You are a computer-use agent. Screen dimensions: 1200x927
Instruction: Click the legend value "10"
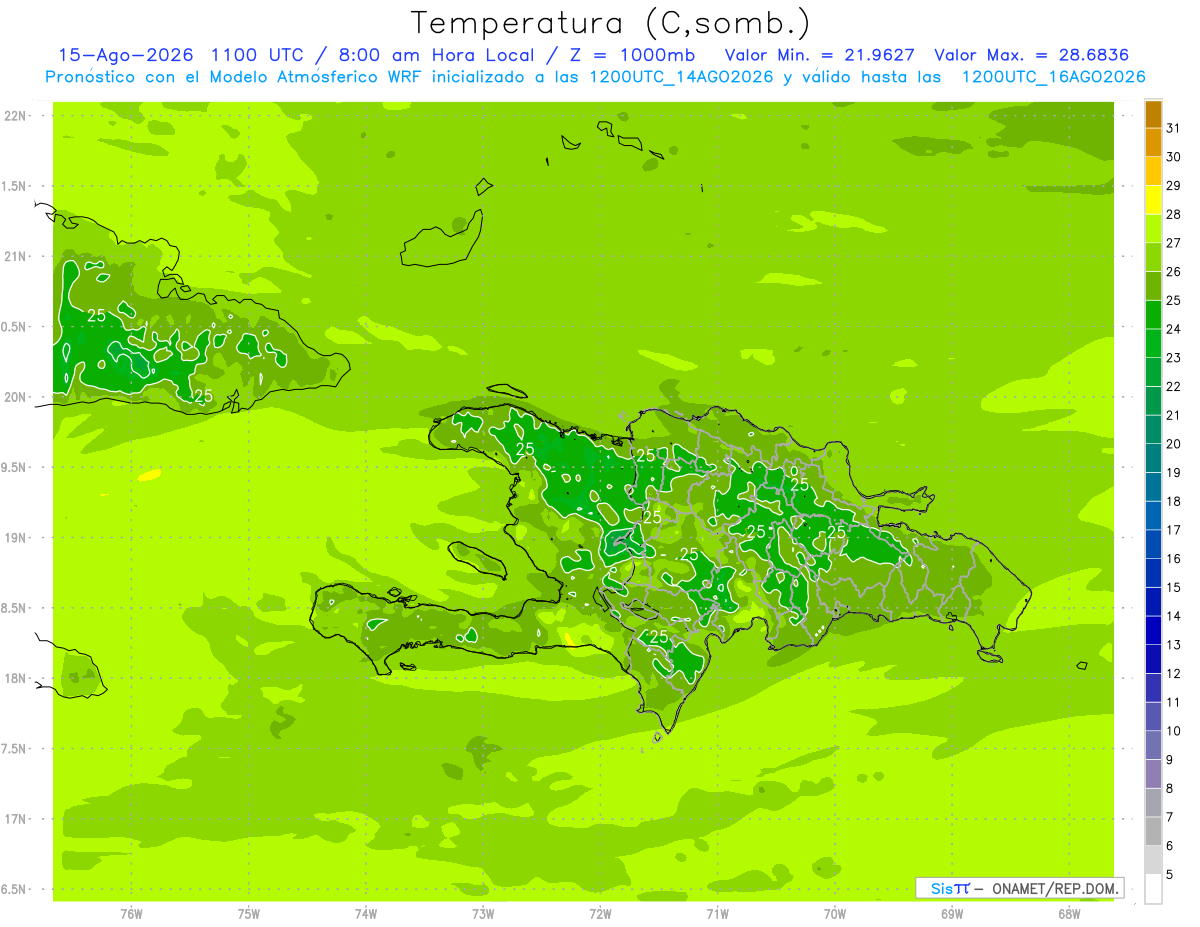[x=1173, y=731]
